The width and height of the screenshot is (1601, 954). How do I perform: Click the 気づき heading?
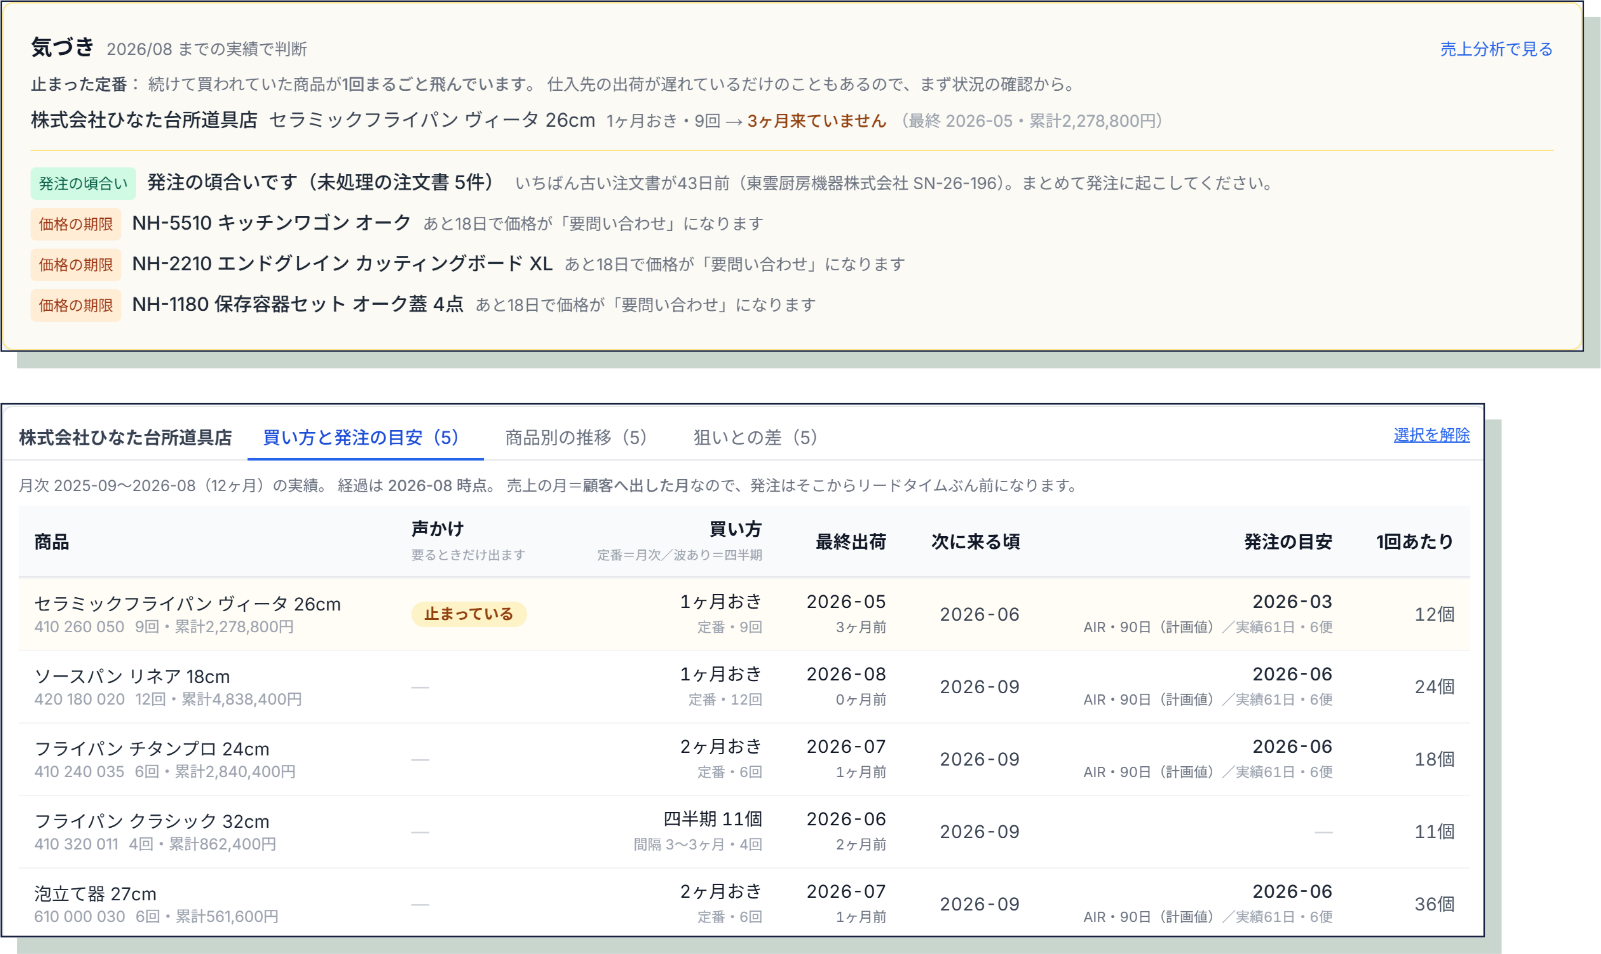tap(62, 47)
